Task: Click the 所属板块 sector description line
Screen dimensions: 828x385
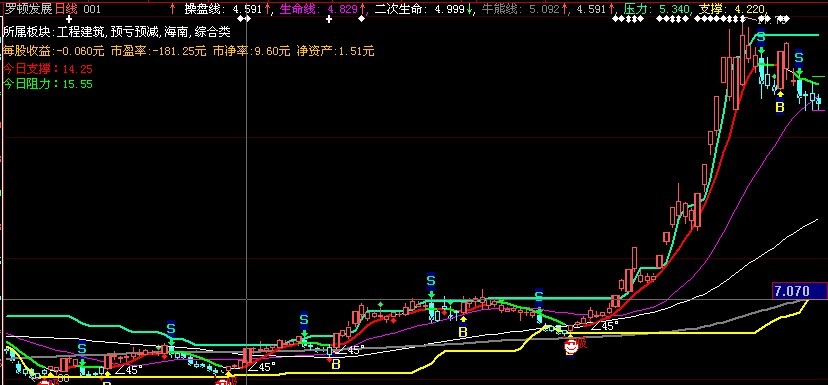Action: point(117,32)
